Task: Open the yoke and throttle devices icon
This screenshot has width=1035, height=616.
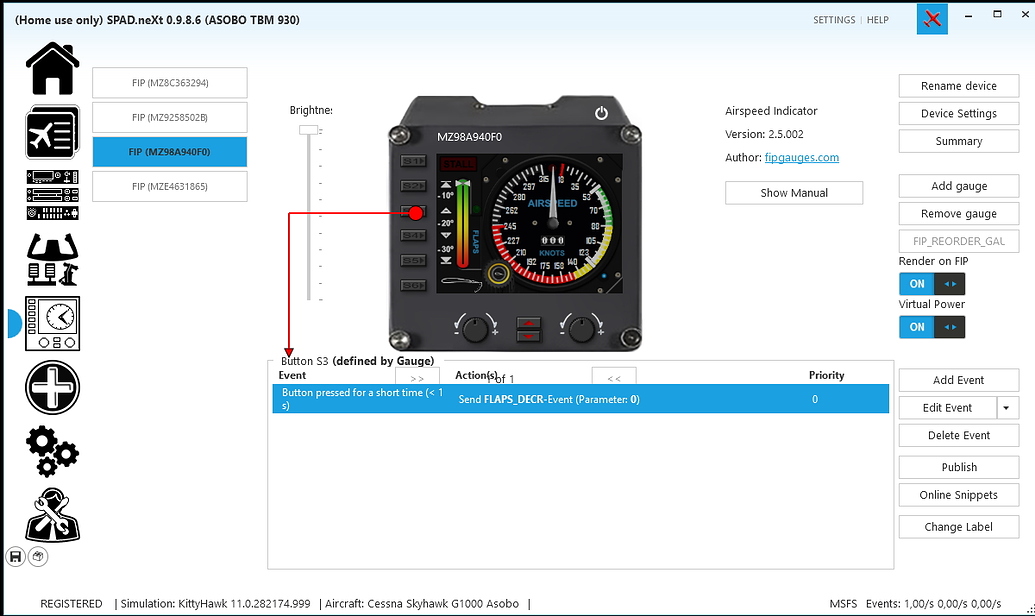Action: click(x=52, y=260)
